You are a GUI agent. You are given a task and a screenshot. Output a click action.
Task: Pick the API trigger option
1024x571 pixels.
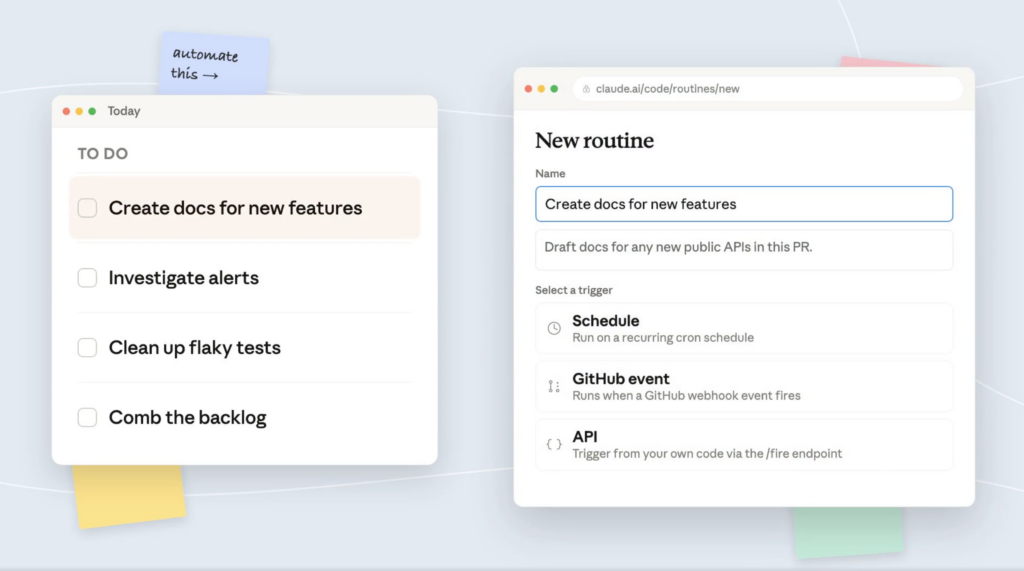(744, 445)
